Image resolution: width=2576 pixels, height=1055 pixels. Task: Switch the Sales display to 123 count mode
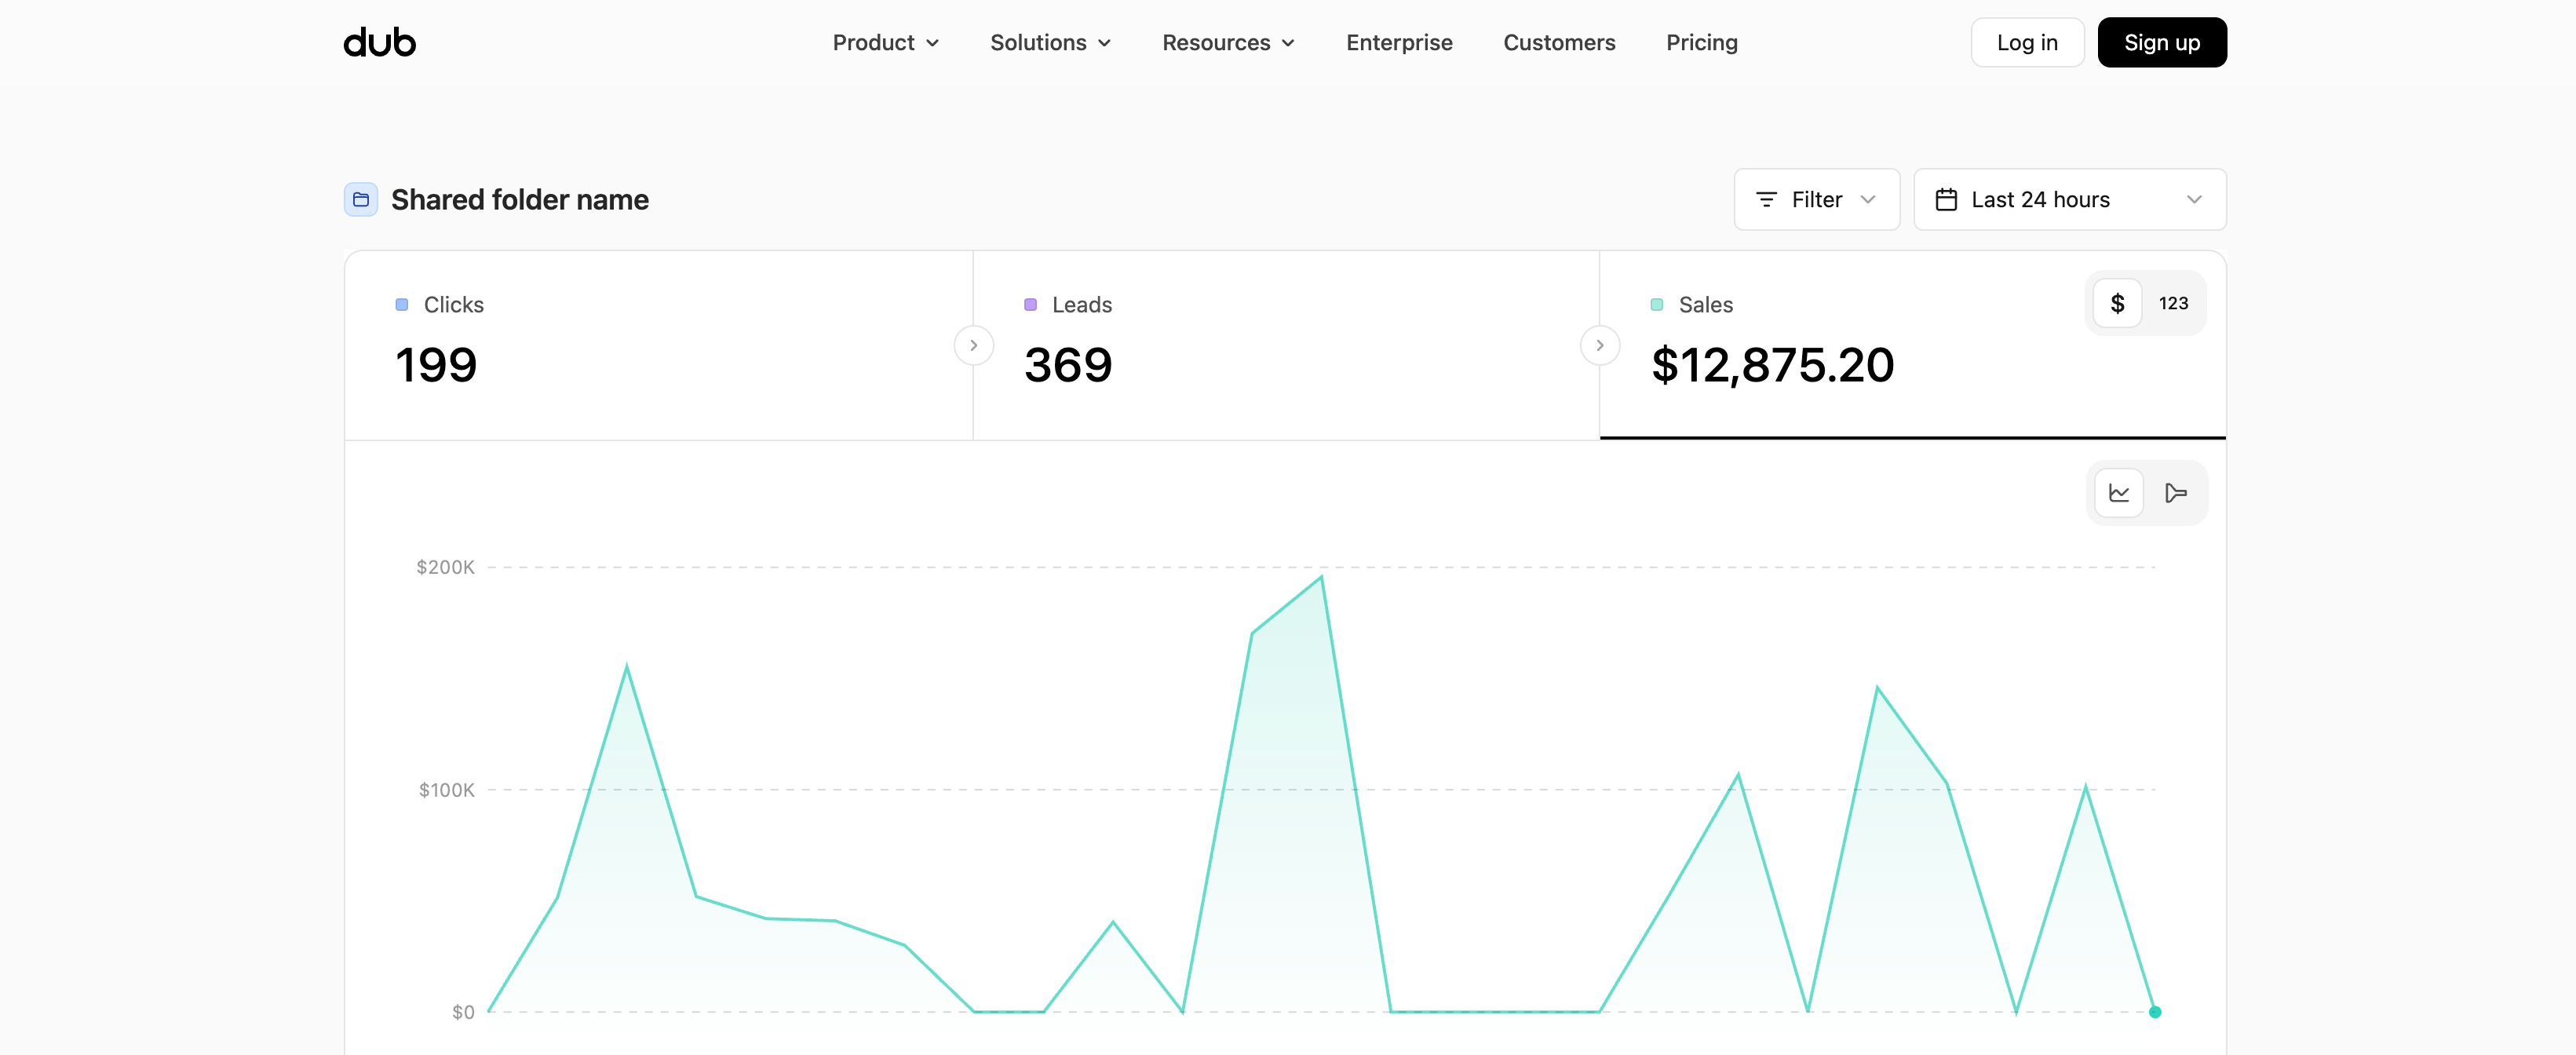point(2174,303)
